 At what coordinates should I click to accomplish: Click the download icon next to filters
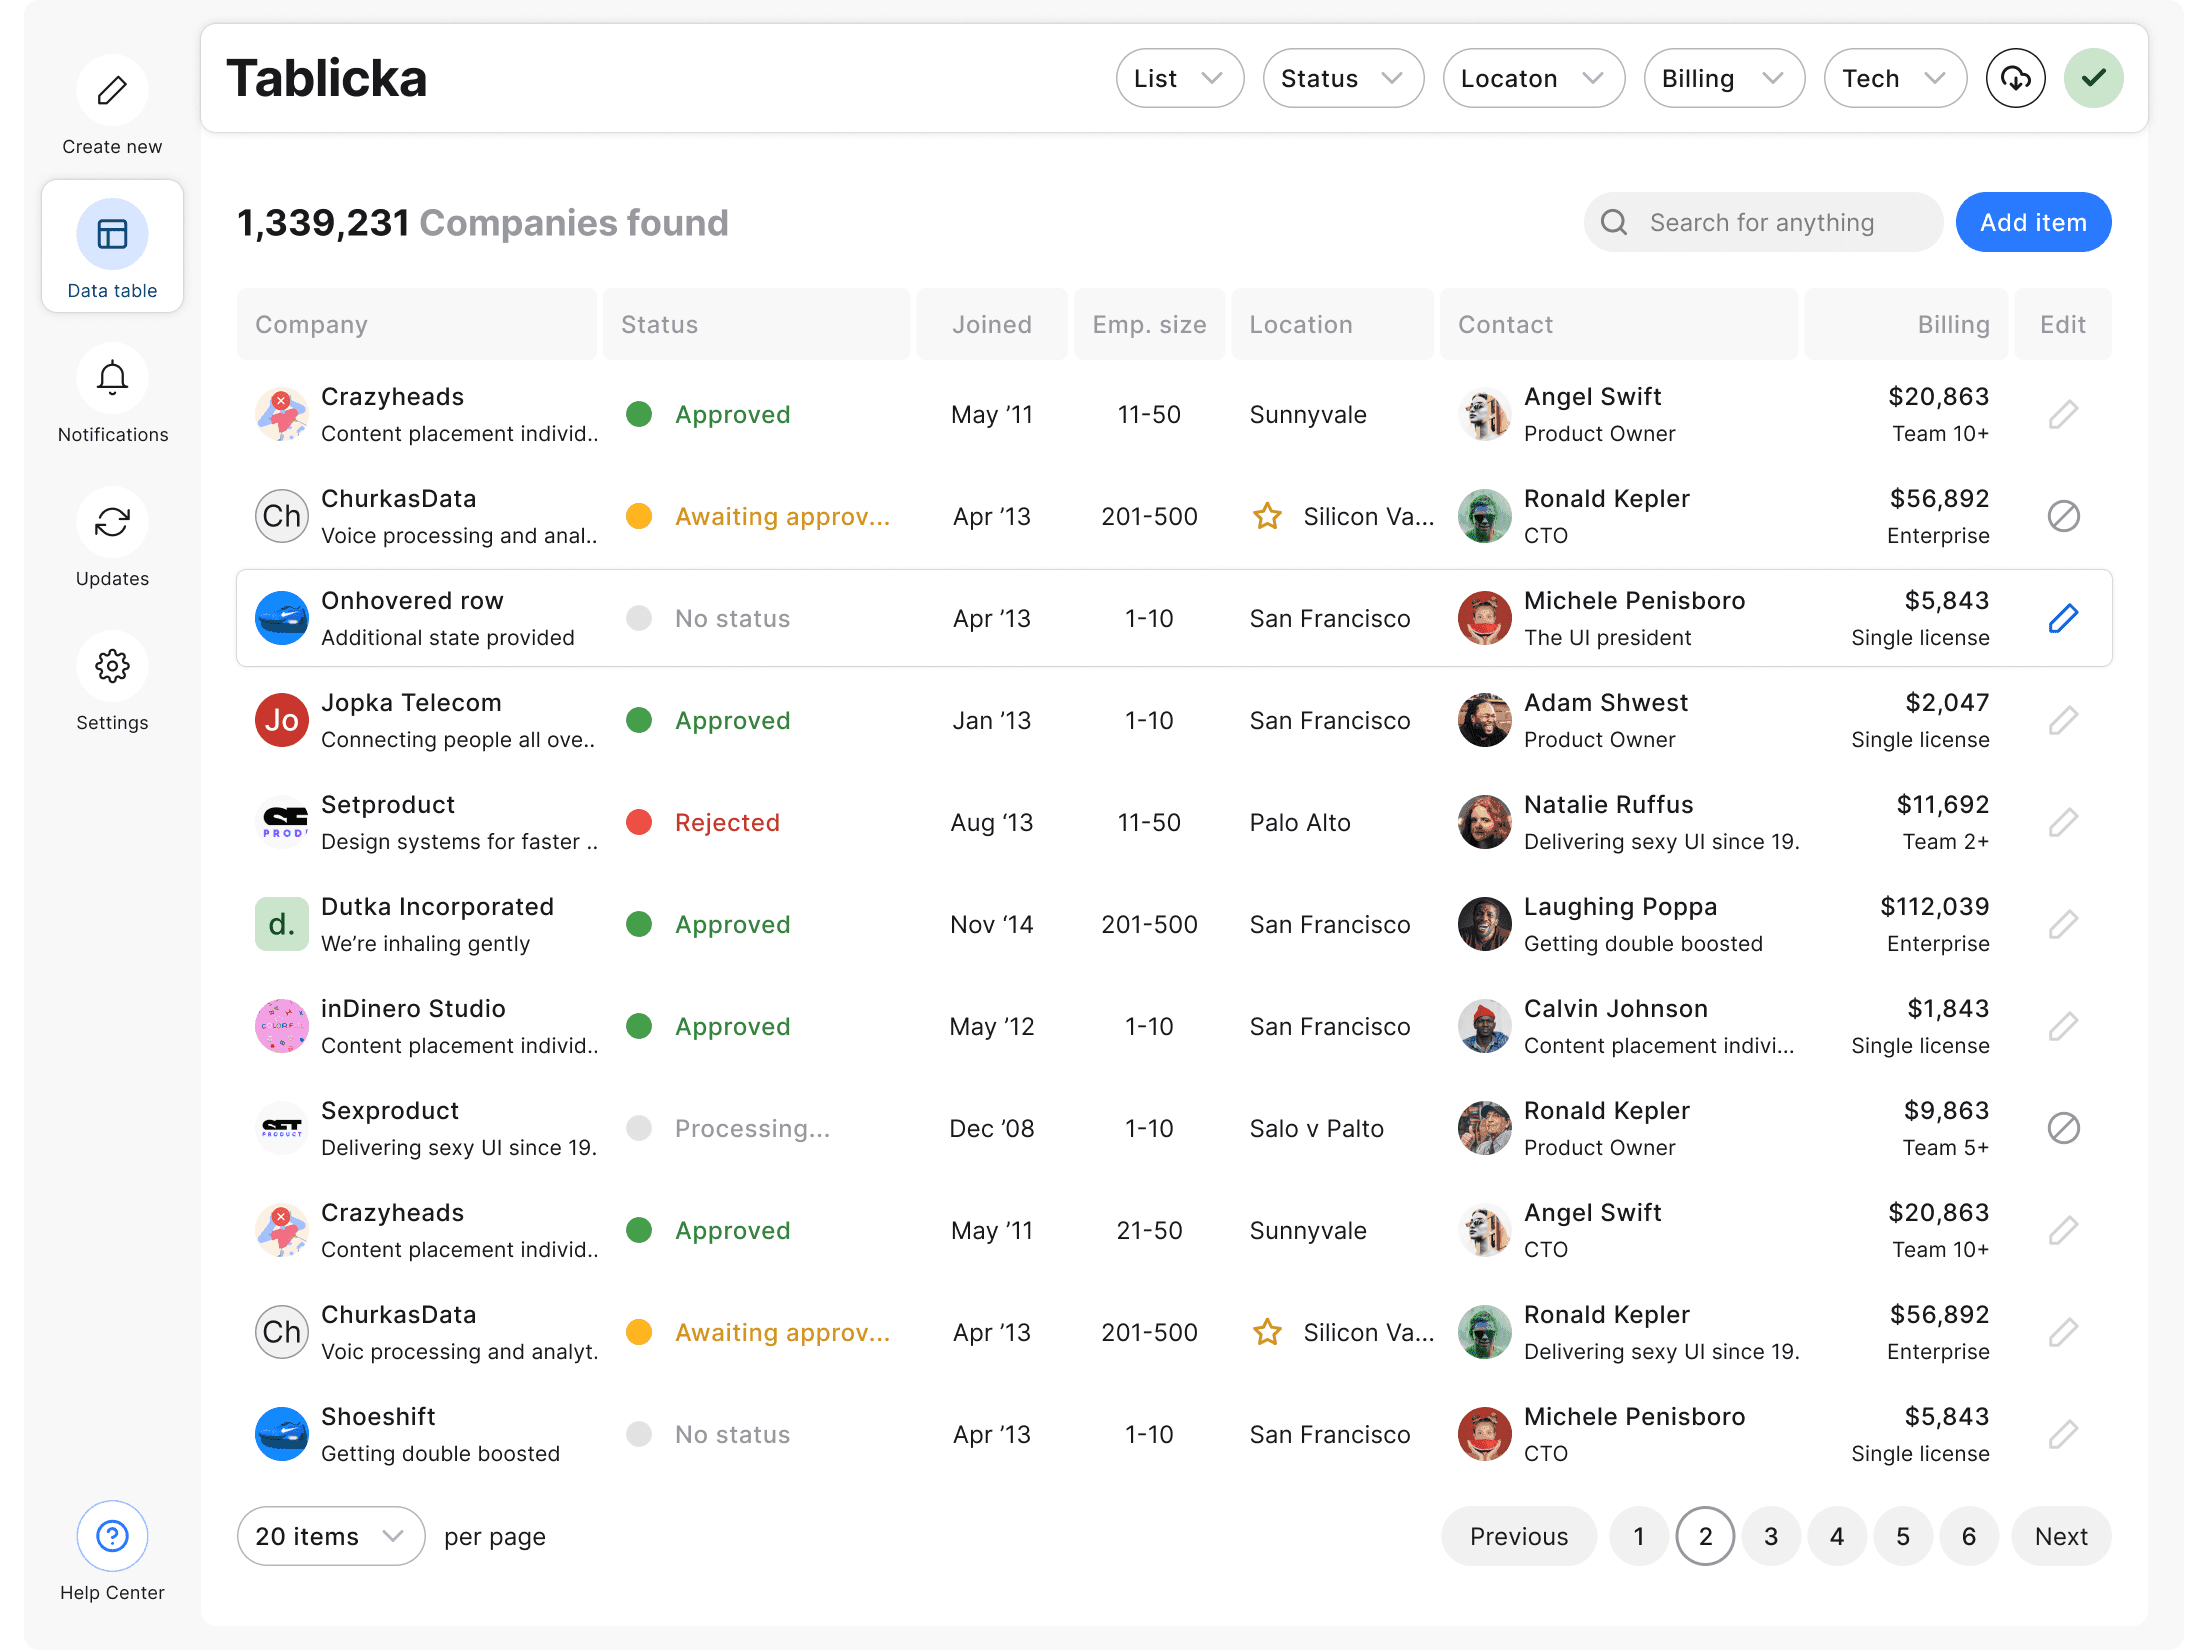click(x=2015, y=78)
